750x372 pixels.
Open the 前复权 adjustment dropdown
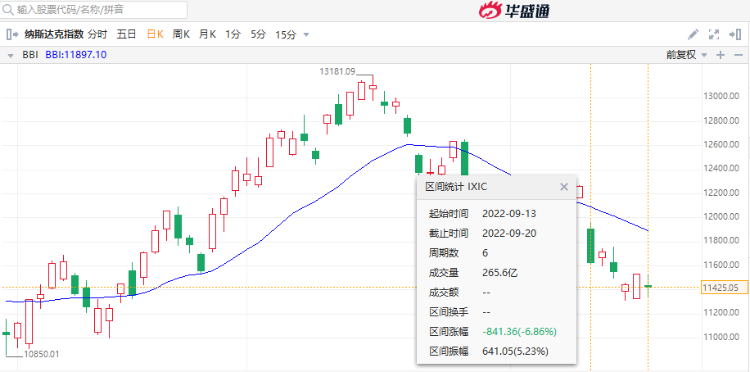686,55
